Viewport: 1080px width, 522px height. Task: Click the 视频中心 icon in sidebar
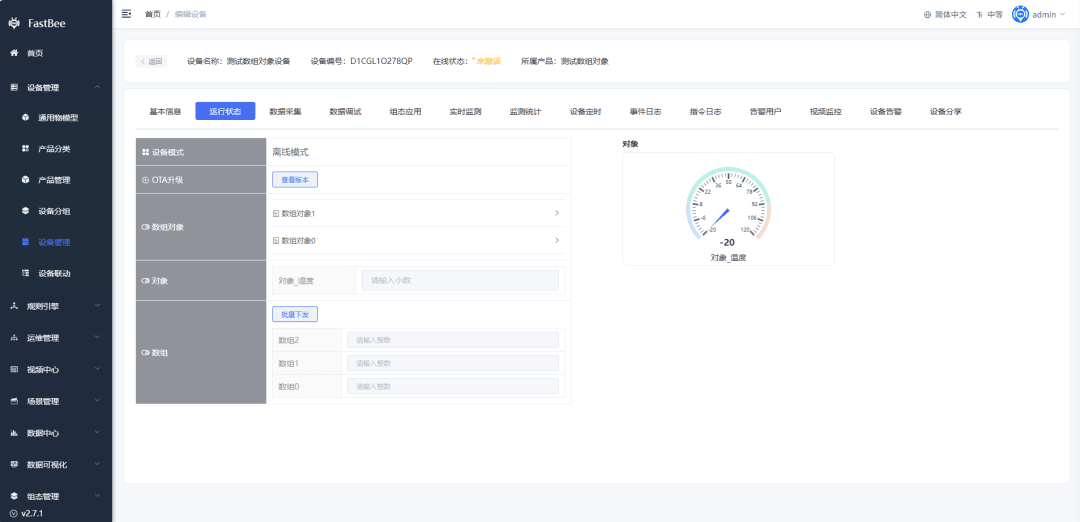14,369
